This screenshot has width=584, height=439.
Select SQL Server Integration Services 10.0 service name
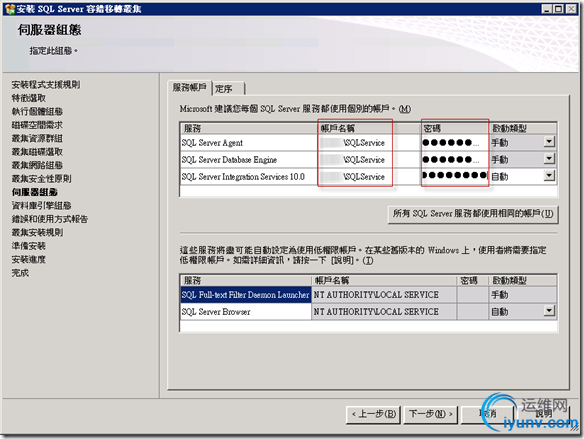coord(243,177)
